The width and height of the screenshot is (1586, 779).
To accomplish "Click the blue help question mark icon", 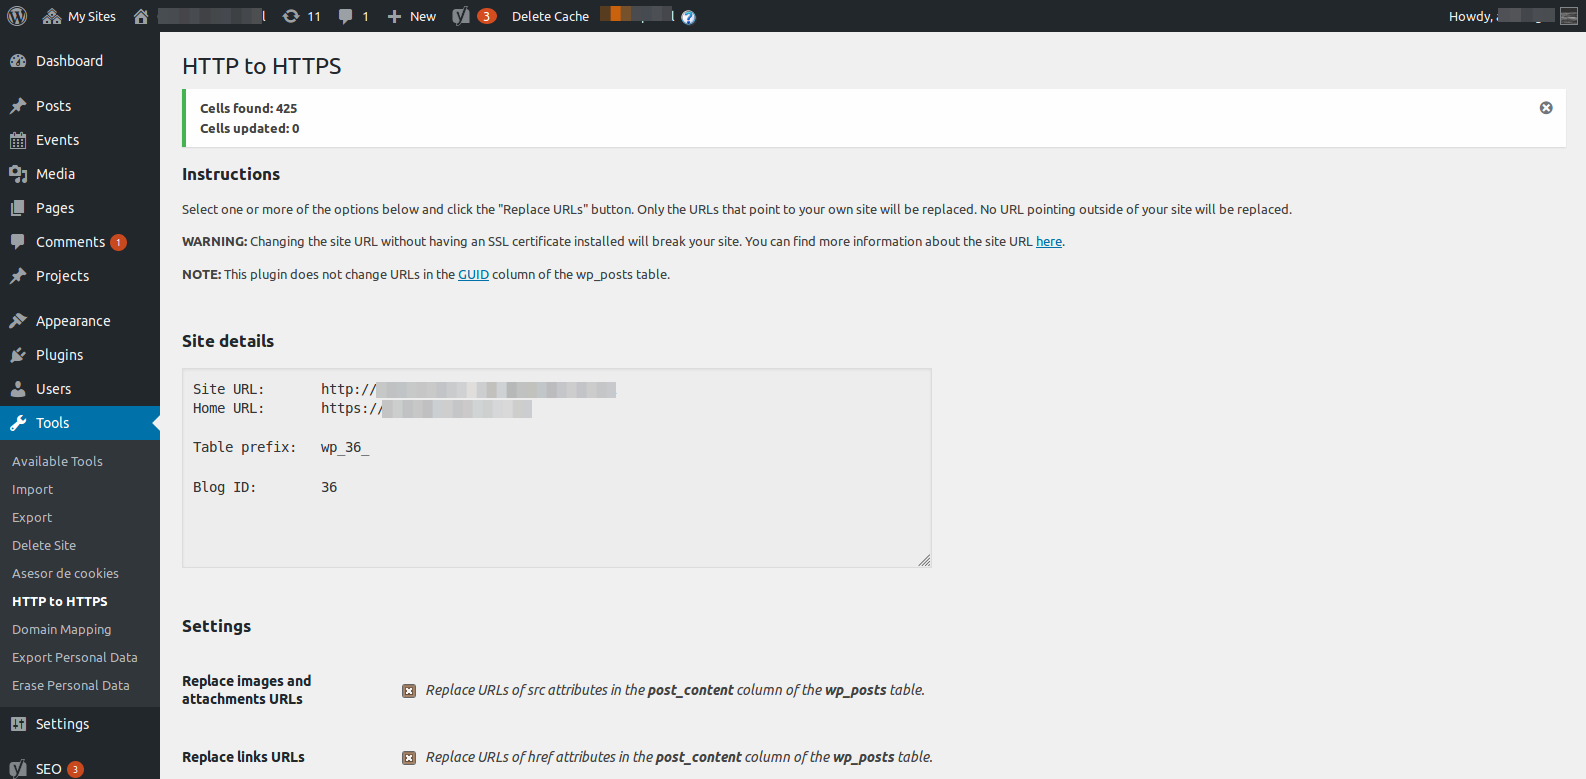I will click(x=688, y=17).
